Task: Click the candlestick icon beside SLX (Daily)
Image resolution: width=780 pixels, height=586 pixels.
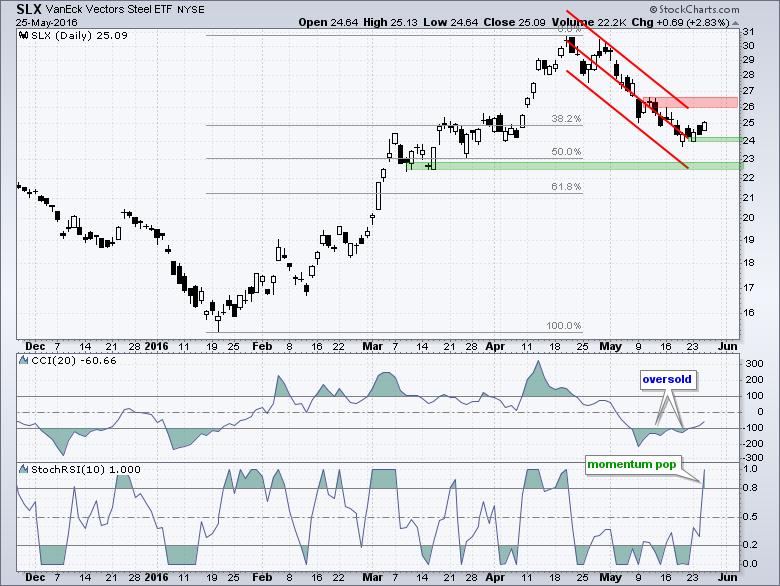Action: (24, 35)
